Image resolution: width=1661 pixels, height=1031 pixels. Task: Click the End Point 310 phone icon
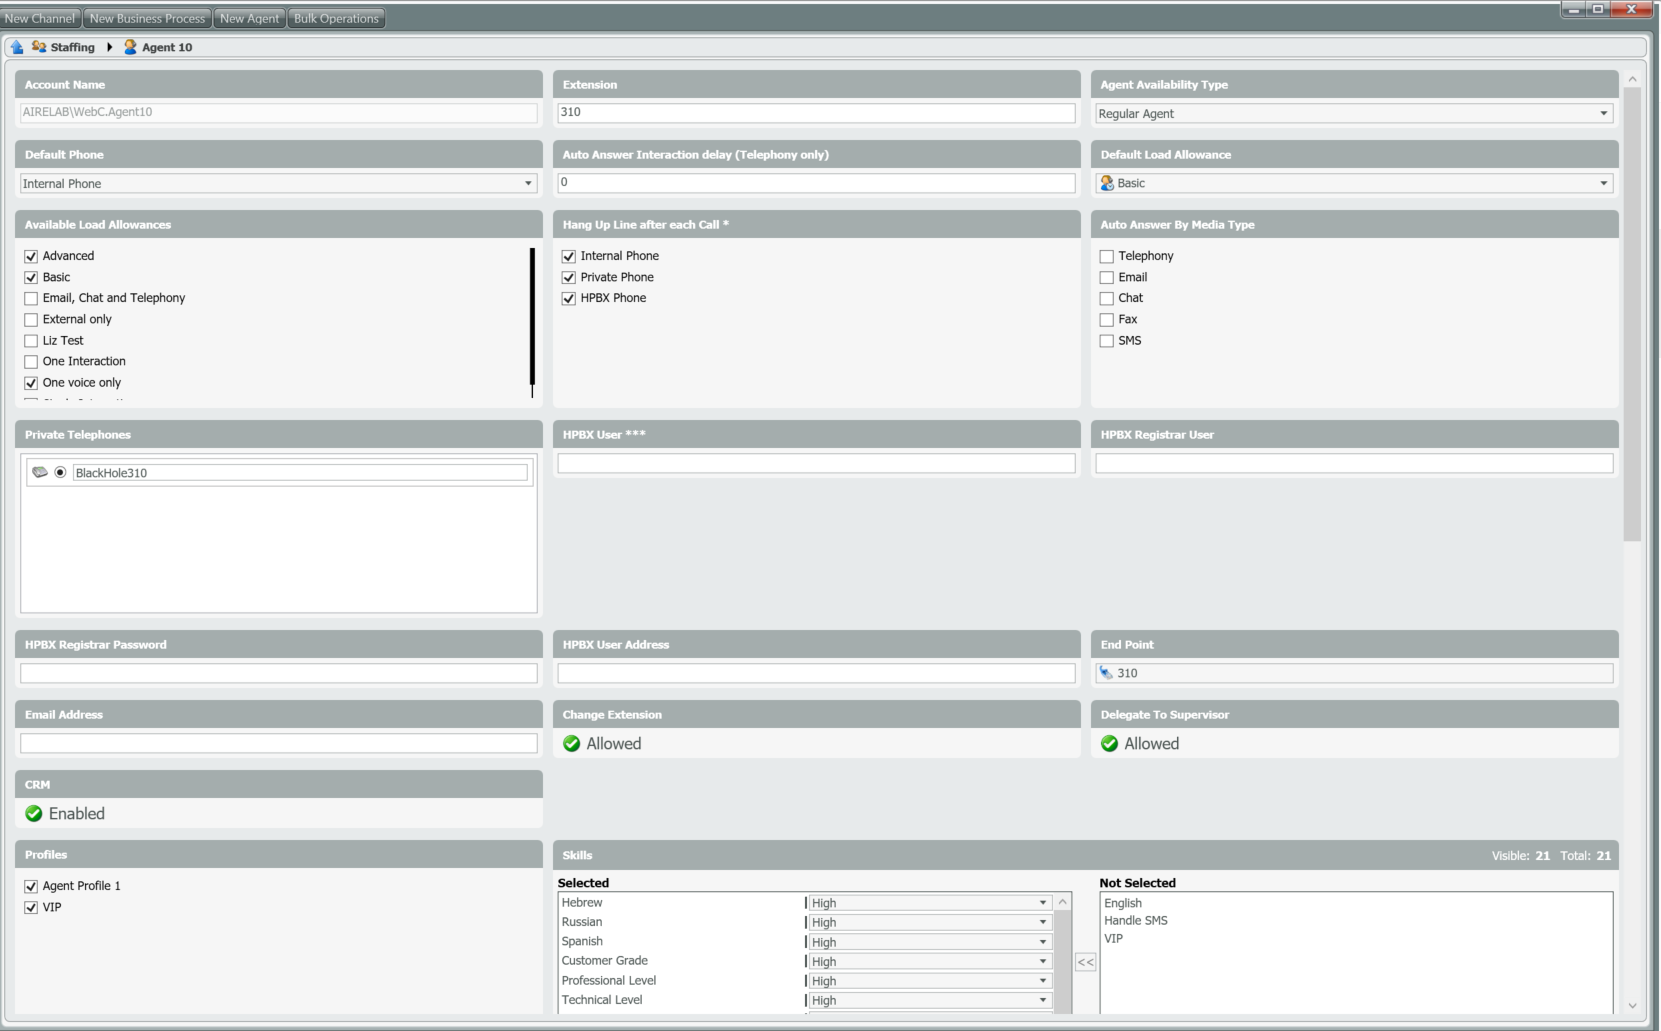(1106, 673)
